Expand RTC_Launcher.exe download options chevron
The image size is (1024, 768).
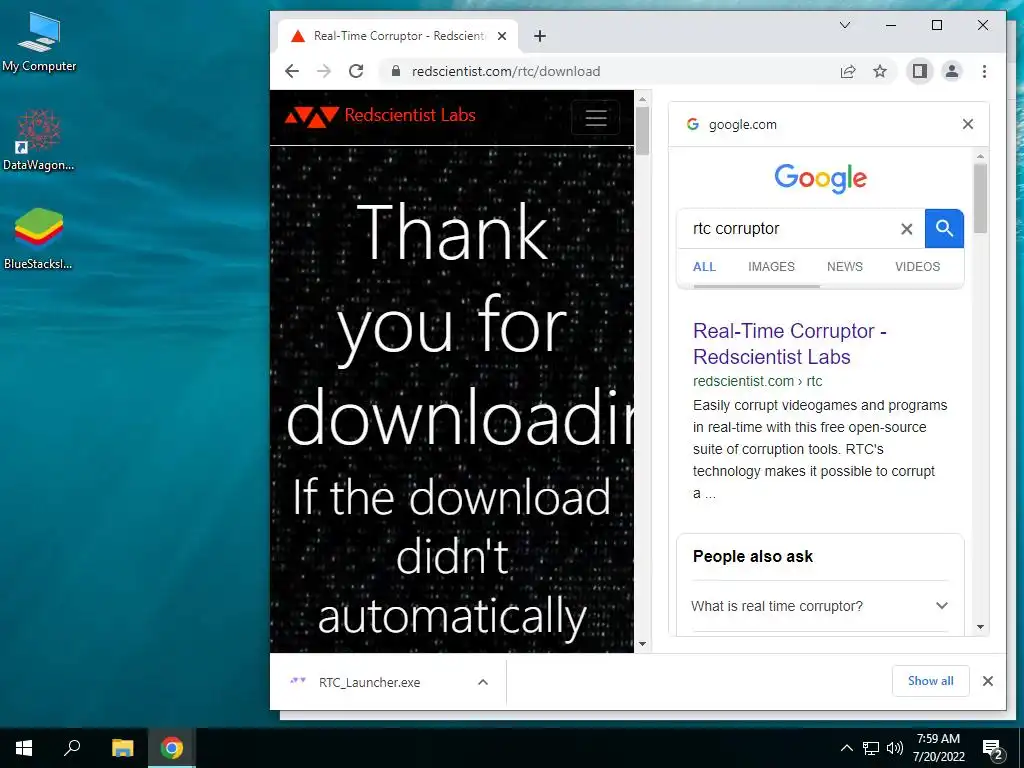pos(483,682)
